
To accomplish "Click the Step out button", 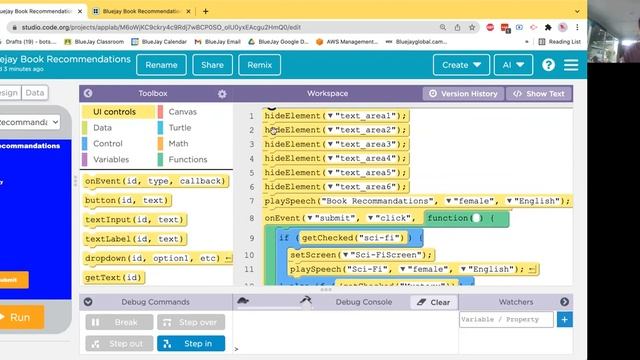I will click(119, 344).
